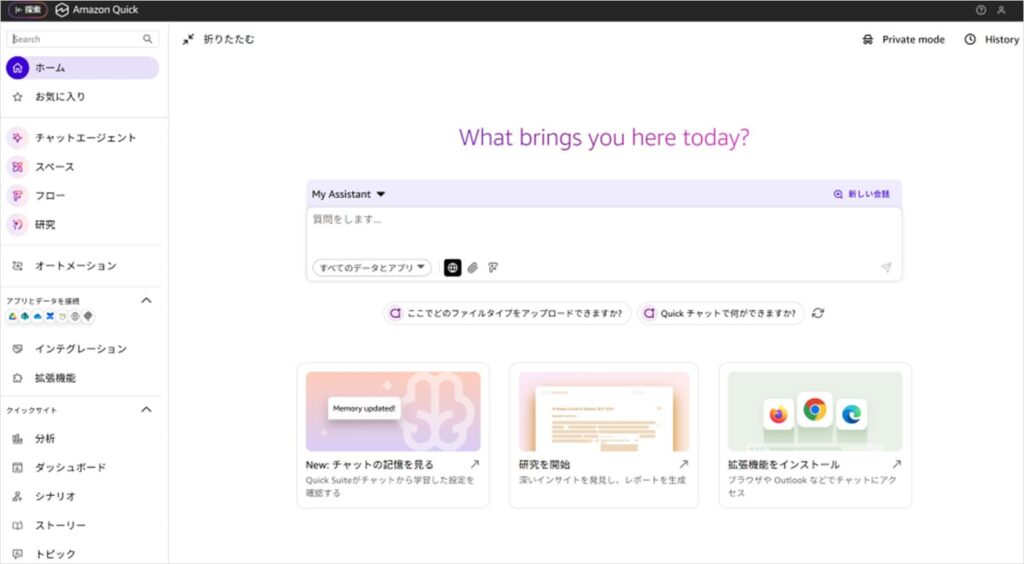Screen dimensions: 1024x564
Task: Click the 折りたたむ collapse arrows icon
Action: (x=188, y=39)
